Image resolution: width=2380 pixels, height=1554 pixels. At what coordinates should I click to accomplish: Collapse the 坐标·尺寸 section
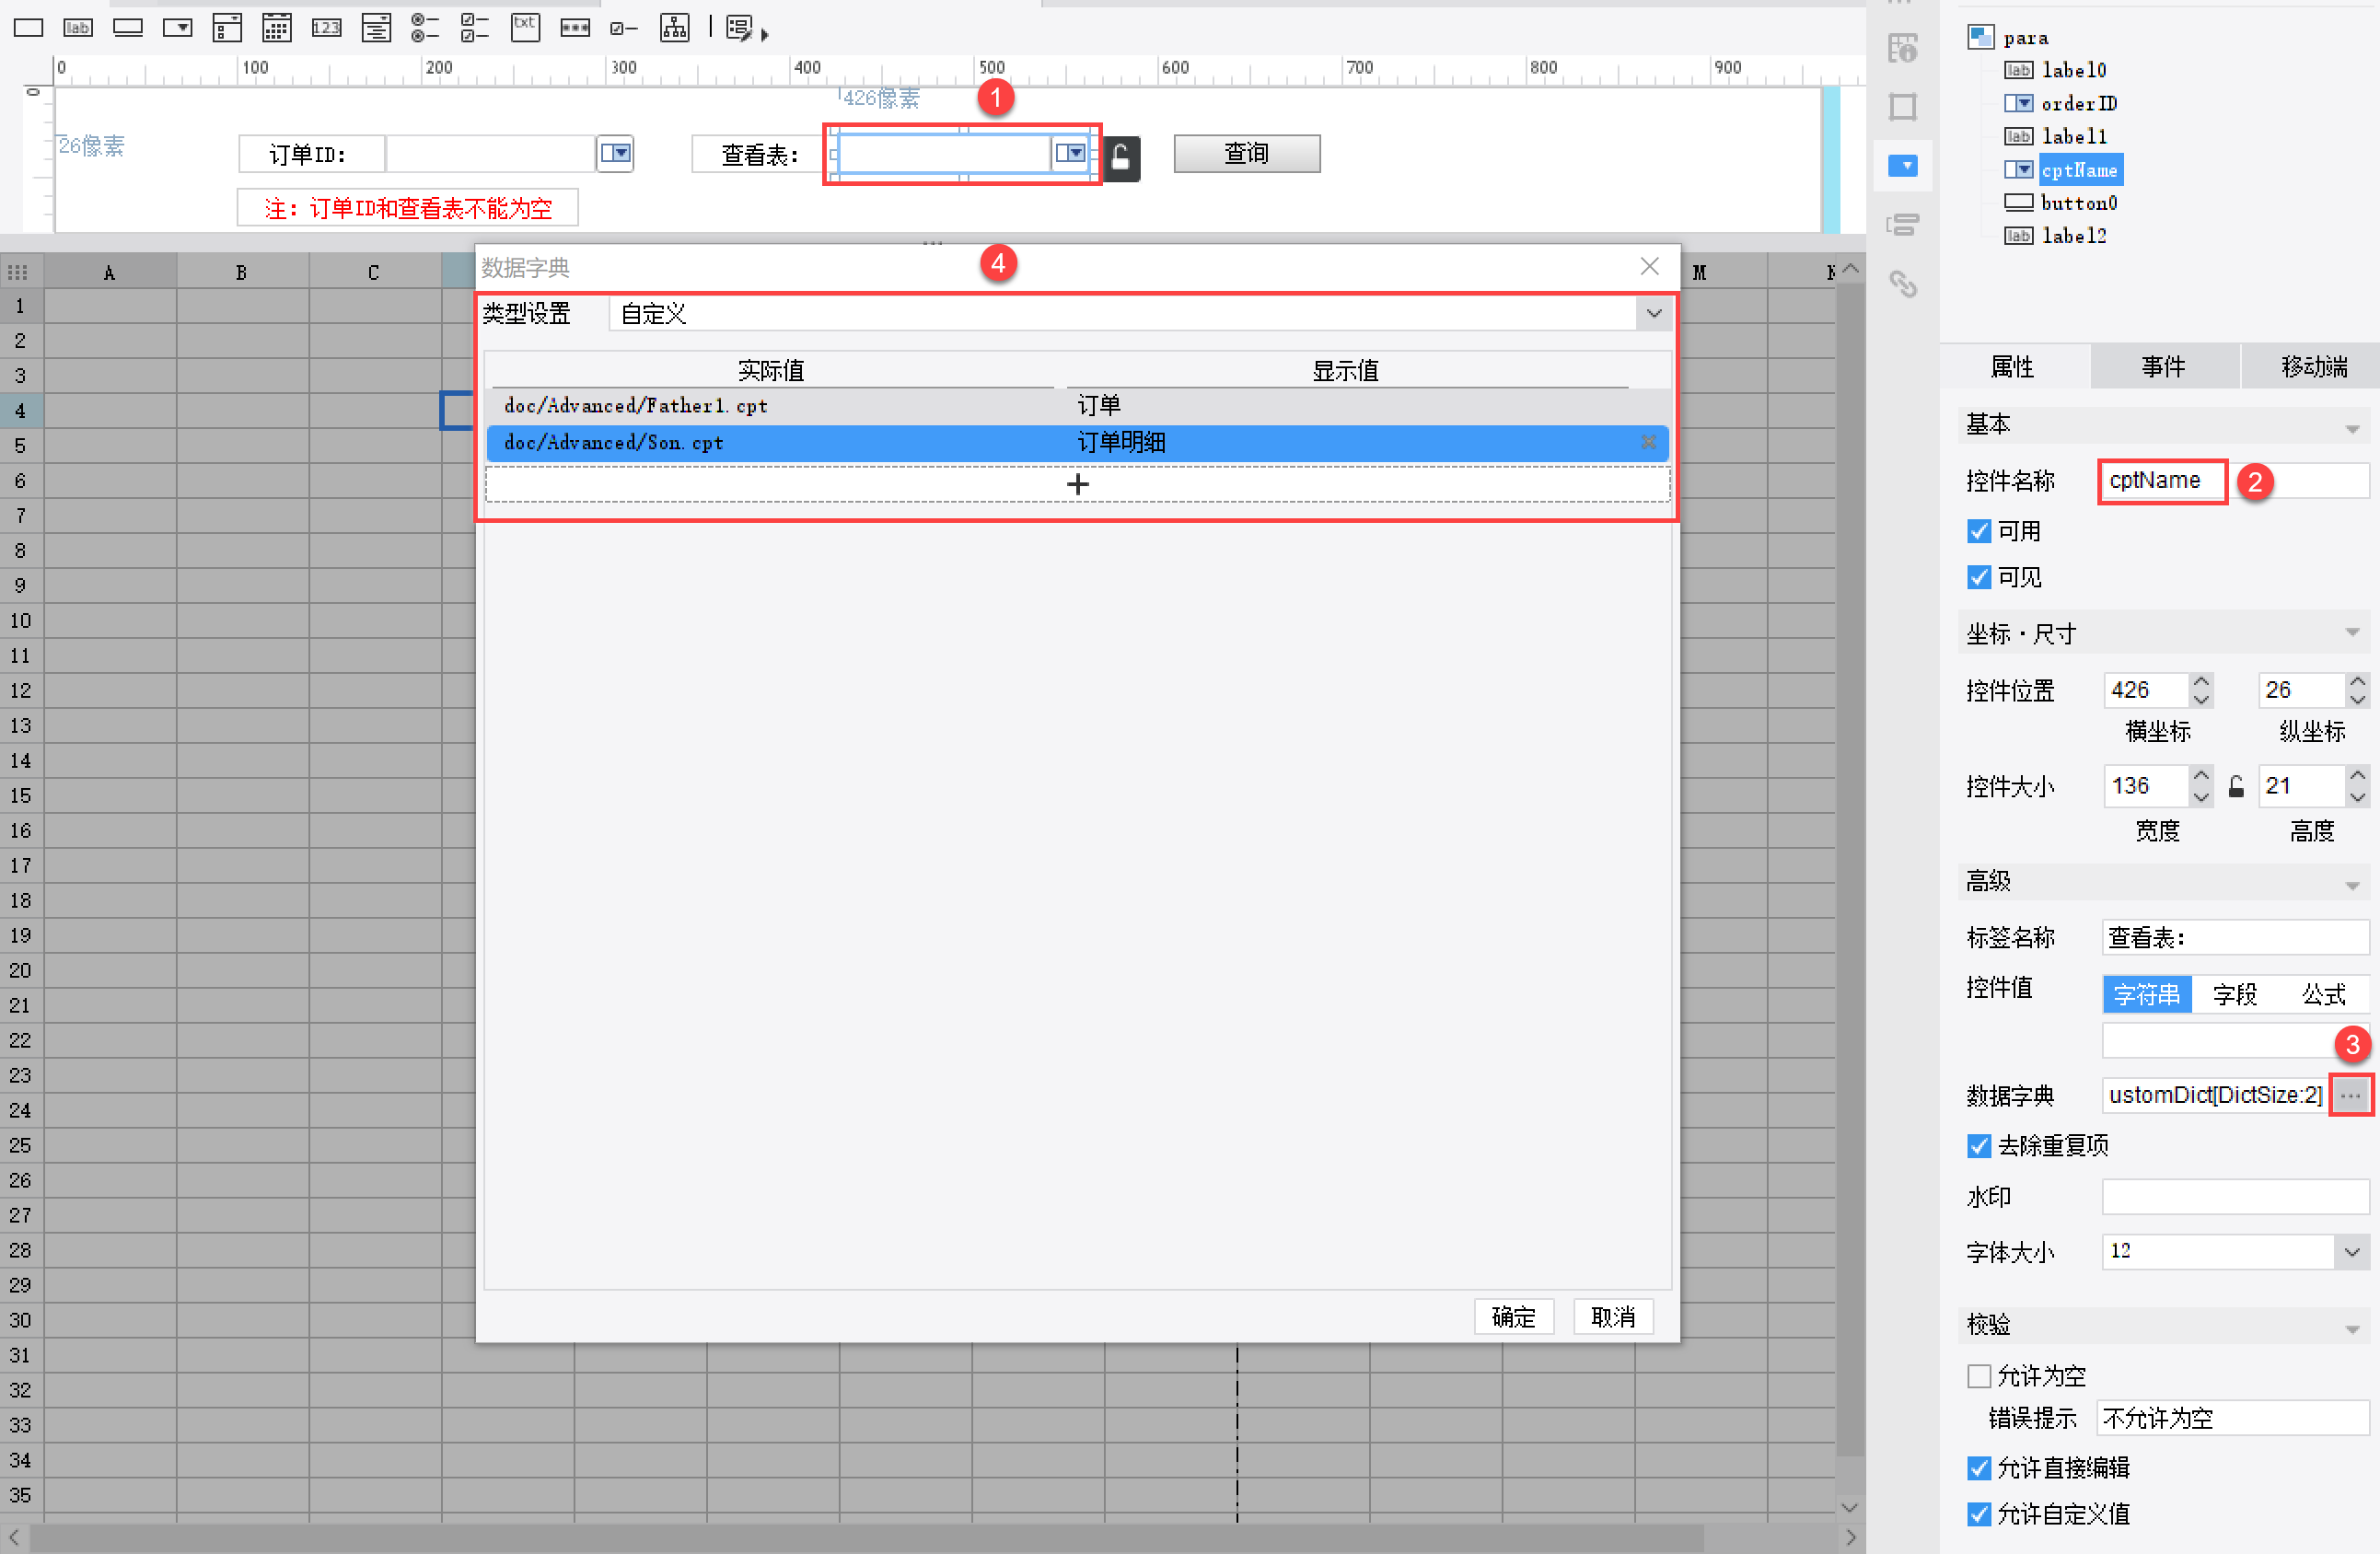pos(2352,633)
